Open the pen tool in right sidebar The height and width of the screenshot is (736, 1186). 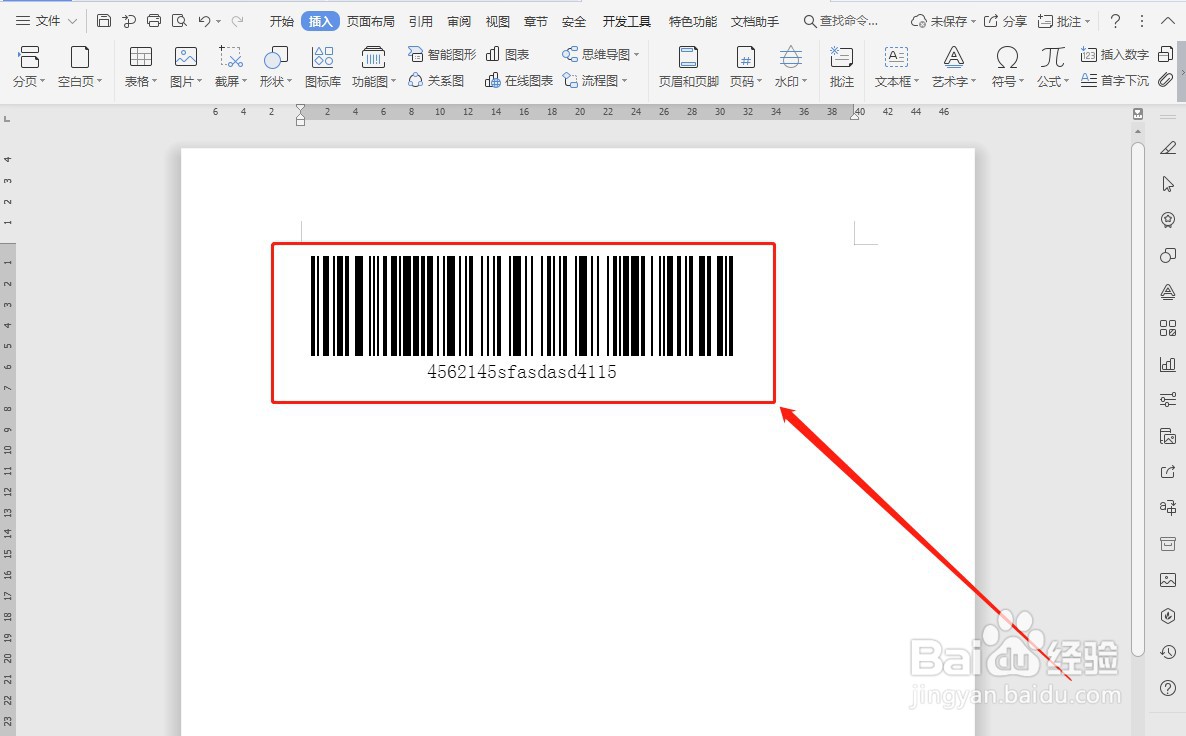pos(1168,148)
